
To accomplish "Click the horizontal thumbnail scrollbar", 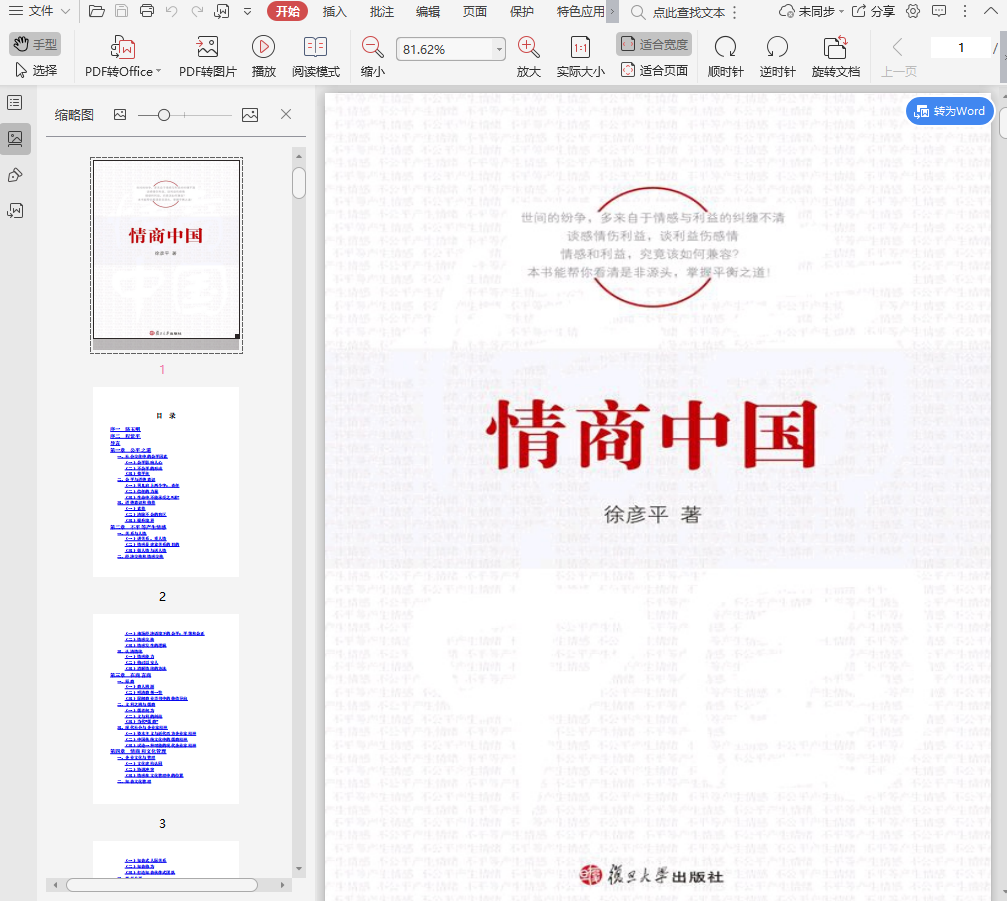I will click(162, 885).
